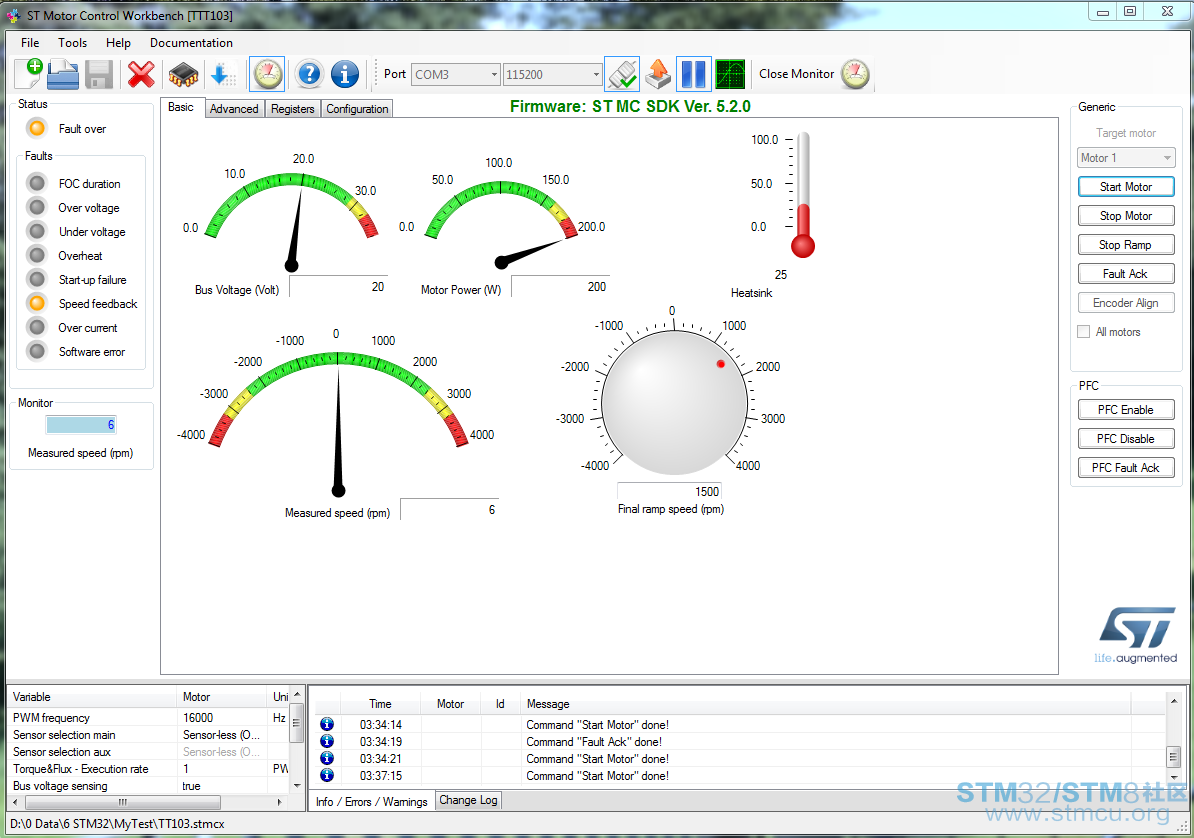Switch to the Configuration tab
Screen dimensions: 1194x838
[x=357, y=109]
